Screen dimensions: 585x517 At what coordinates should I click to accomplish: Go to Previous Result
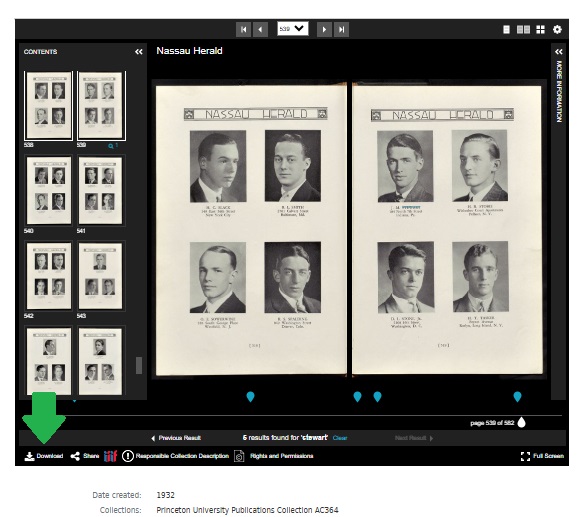click(x=176, y=438)
